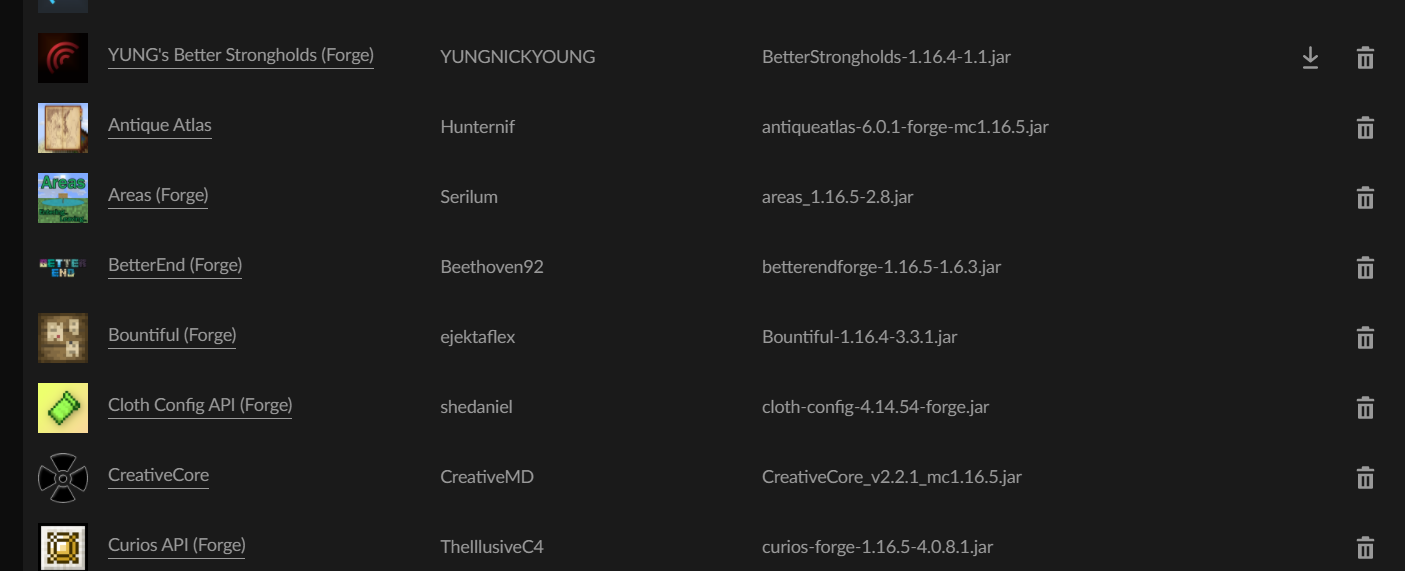Delete the BetterEnd (Forge) mod
This screenshot has width=1405, height=571.
[x=1365, y=268]
